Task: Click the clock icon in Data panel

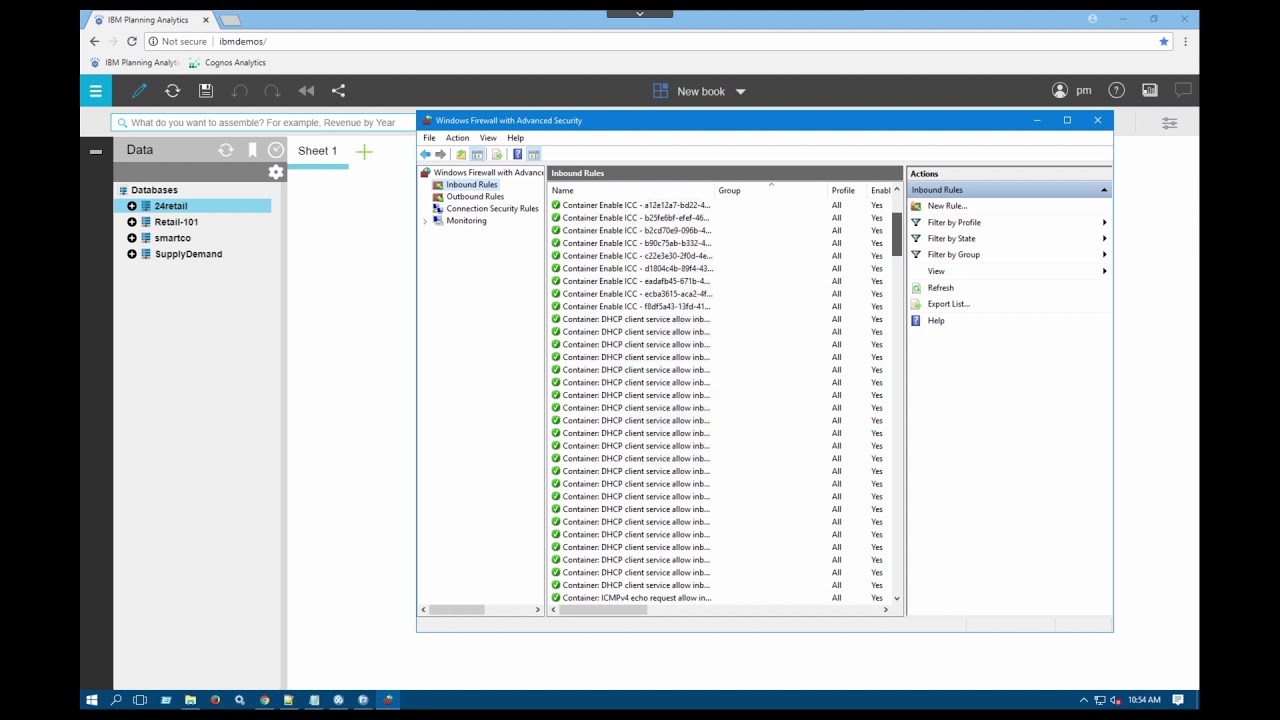Action: point(276,150)
